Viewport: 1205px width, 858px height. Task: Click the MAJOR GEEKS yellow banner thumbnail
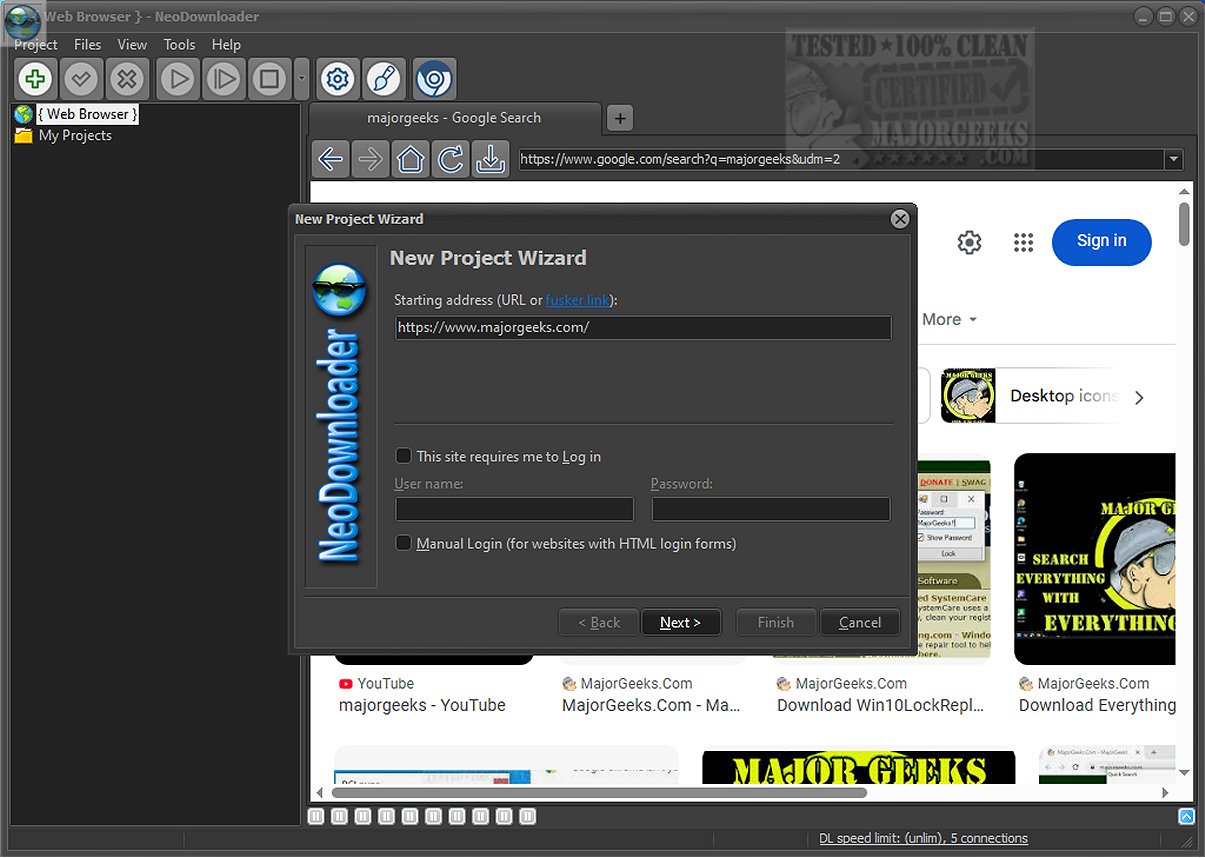click(858, 768)
